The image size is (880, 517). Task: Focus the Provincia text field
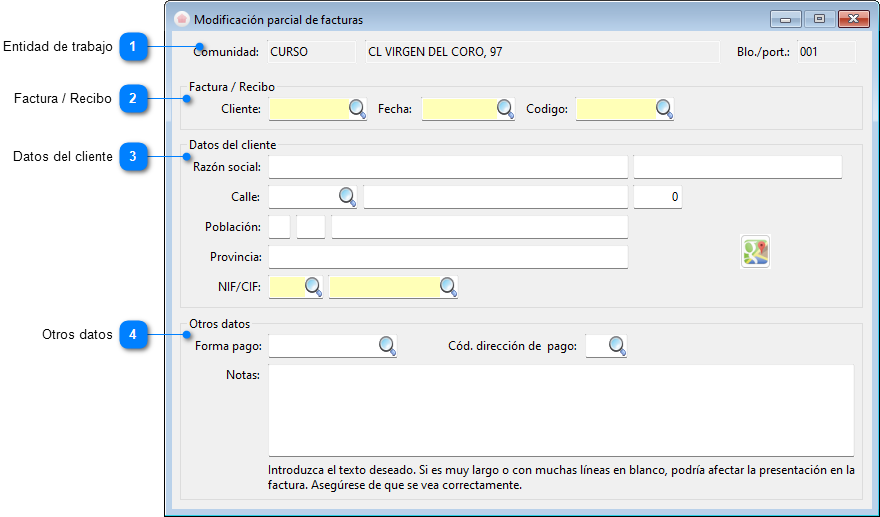[x=447, y=257]
